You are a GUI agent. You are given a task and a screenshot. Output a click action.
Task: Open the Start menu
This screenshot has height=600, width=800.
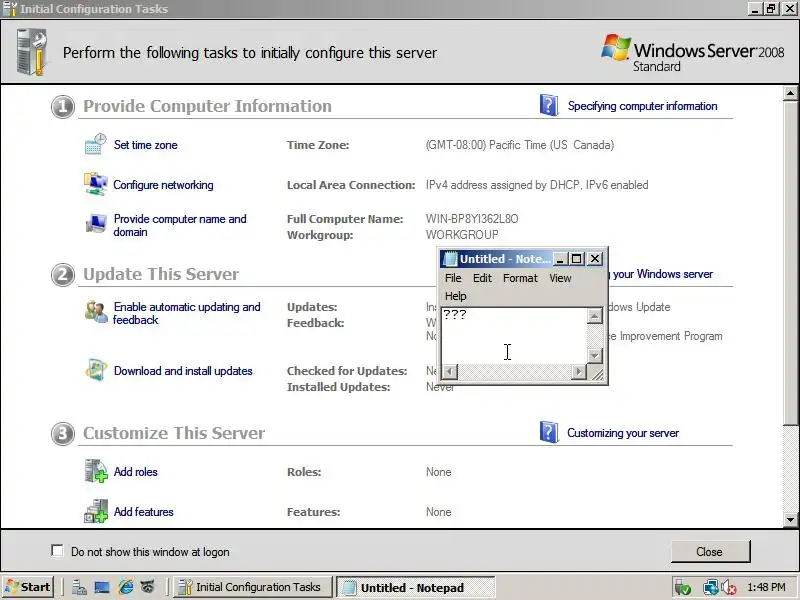pos(28,587)
